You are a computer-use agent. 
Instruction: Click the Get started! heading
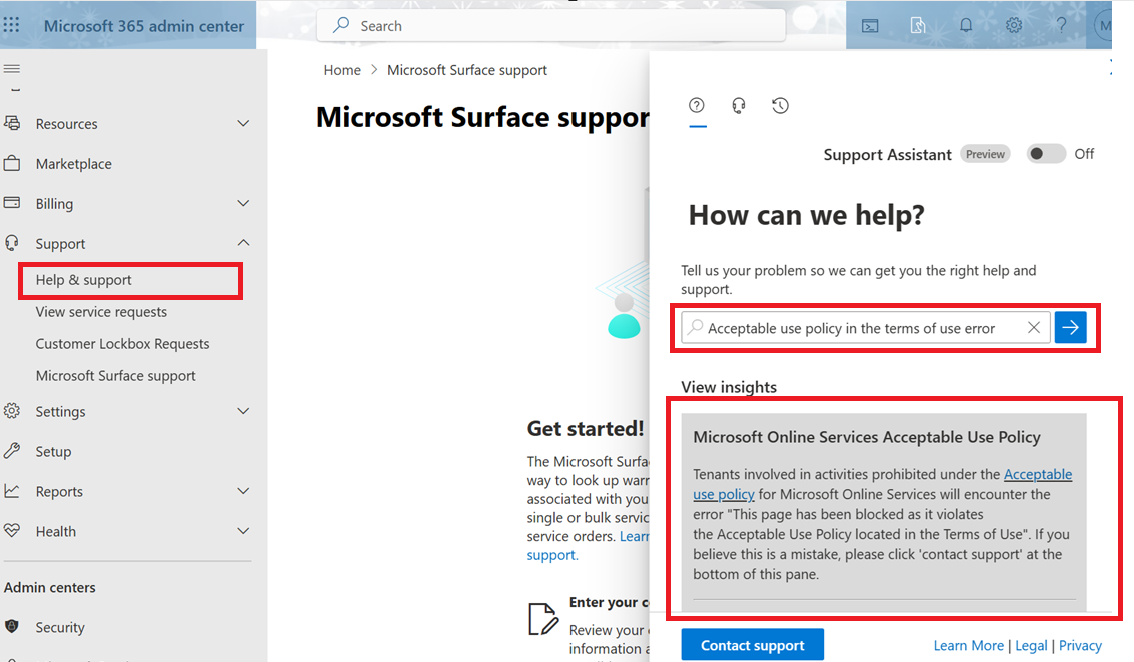pos(585,429)
